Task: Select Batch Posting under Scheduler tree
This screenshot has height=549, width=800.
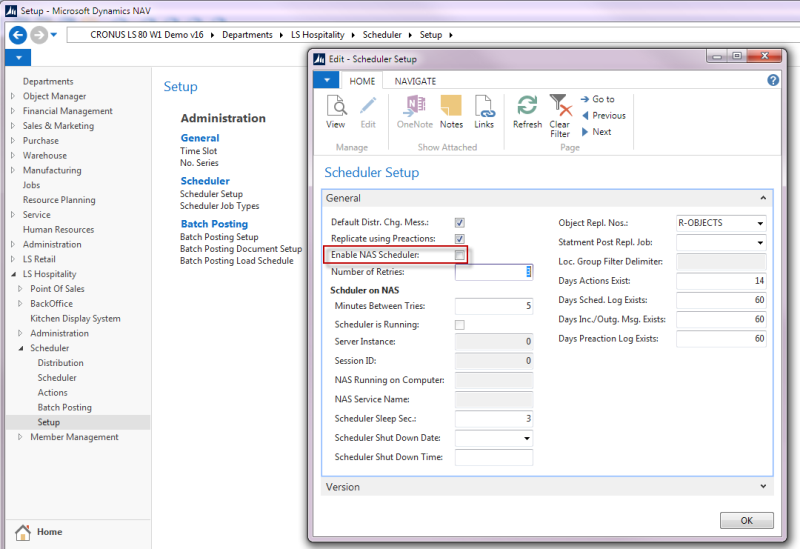Action: pos(65,407)
